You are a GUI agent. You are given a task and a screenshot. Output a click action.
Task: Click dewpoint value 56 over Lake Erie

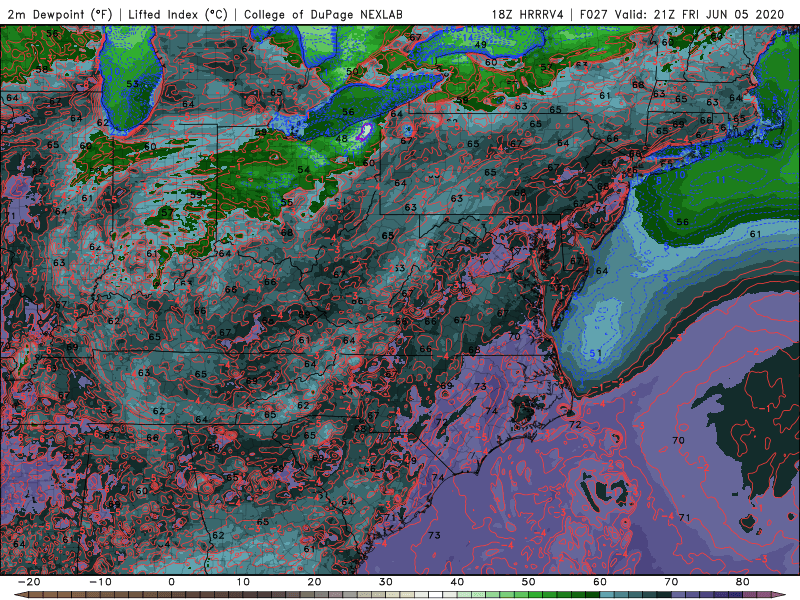tap(348, 112)
